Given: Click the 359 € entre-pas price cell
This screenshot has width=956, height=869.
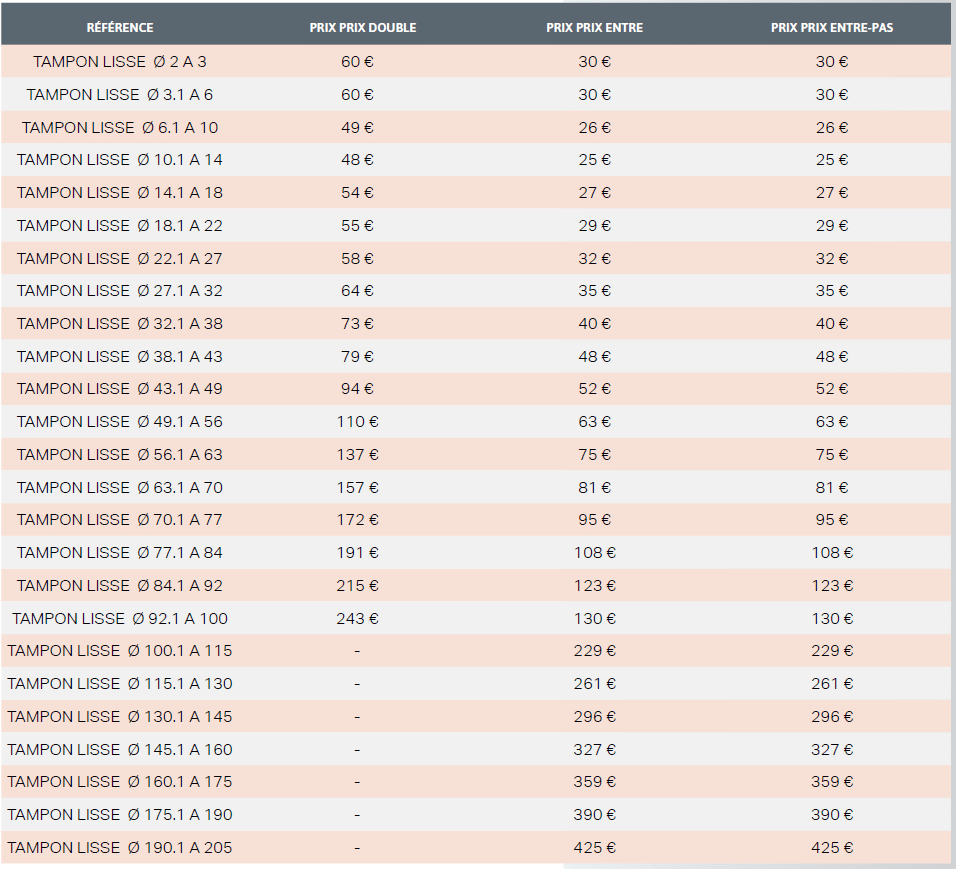Looking at the screenshot, I should (832, 782).
